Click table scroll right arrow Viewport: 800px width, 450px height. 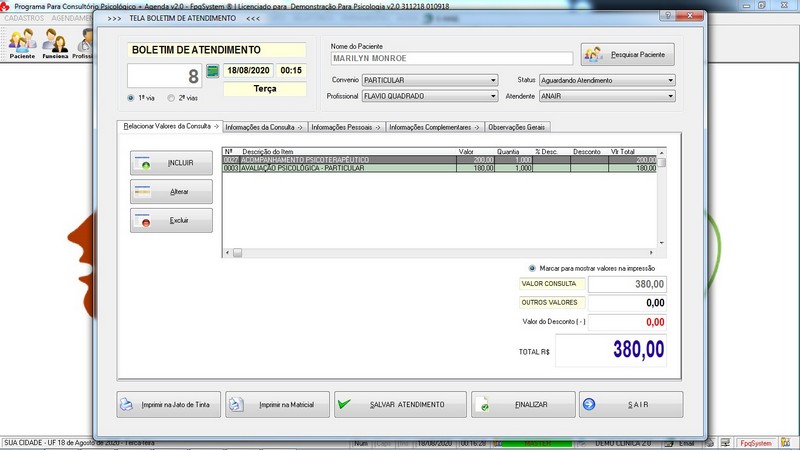point(651,253)
